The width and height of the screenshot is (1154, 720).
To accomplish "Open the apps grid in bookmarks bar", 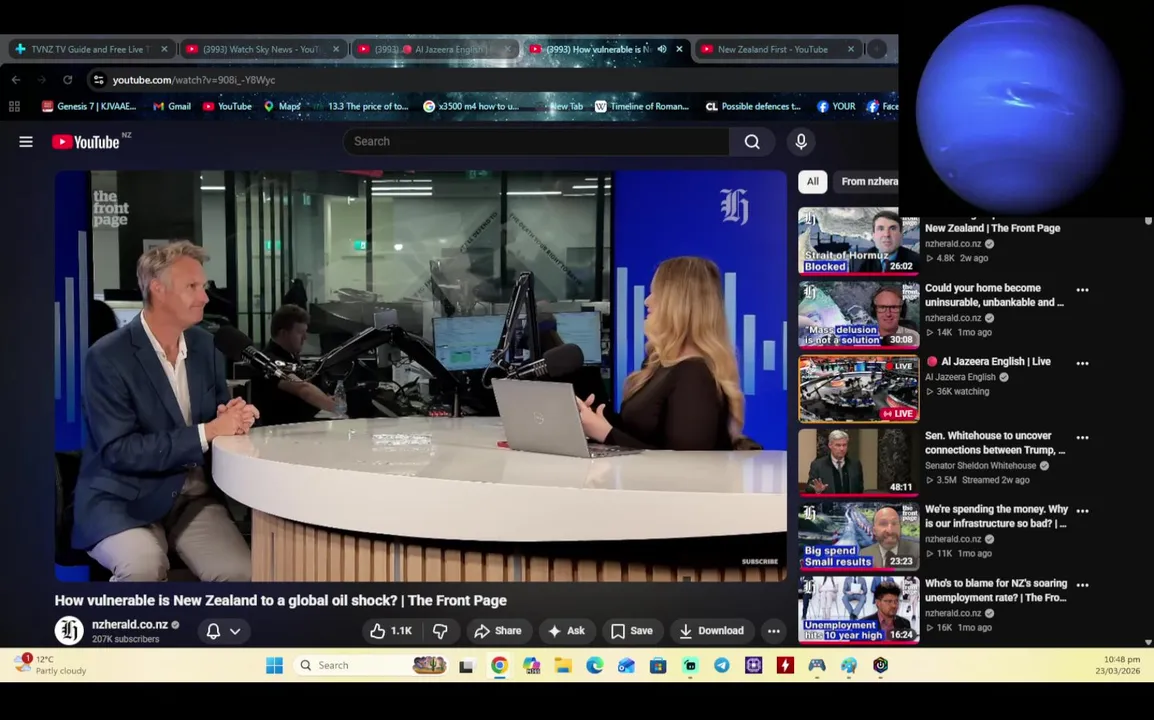I will click(x=14, y=107).
